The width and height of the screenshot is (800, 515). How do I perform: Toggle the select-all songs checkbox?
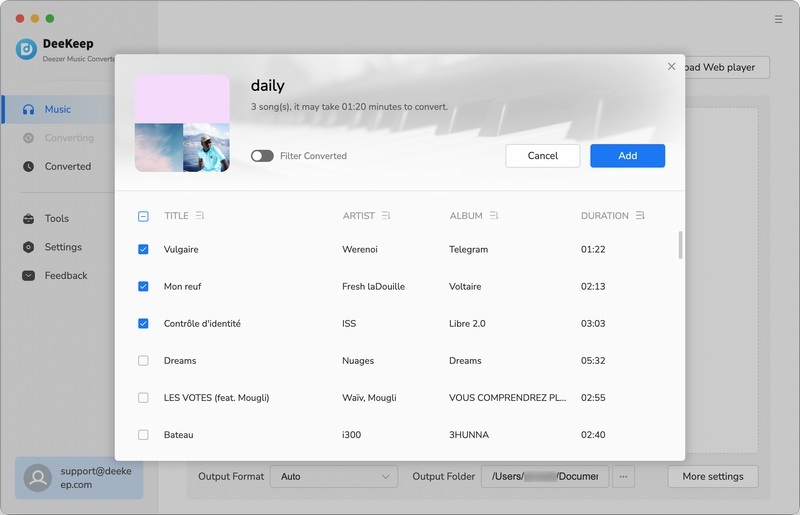(143, 216)
